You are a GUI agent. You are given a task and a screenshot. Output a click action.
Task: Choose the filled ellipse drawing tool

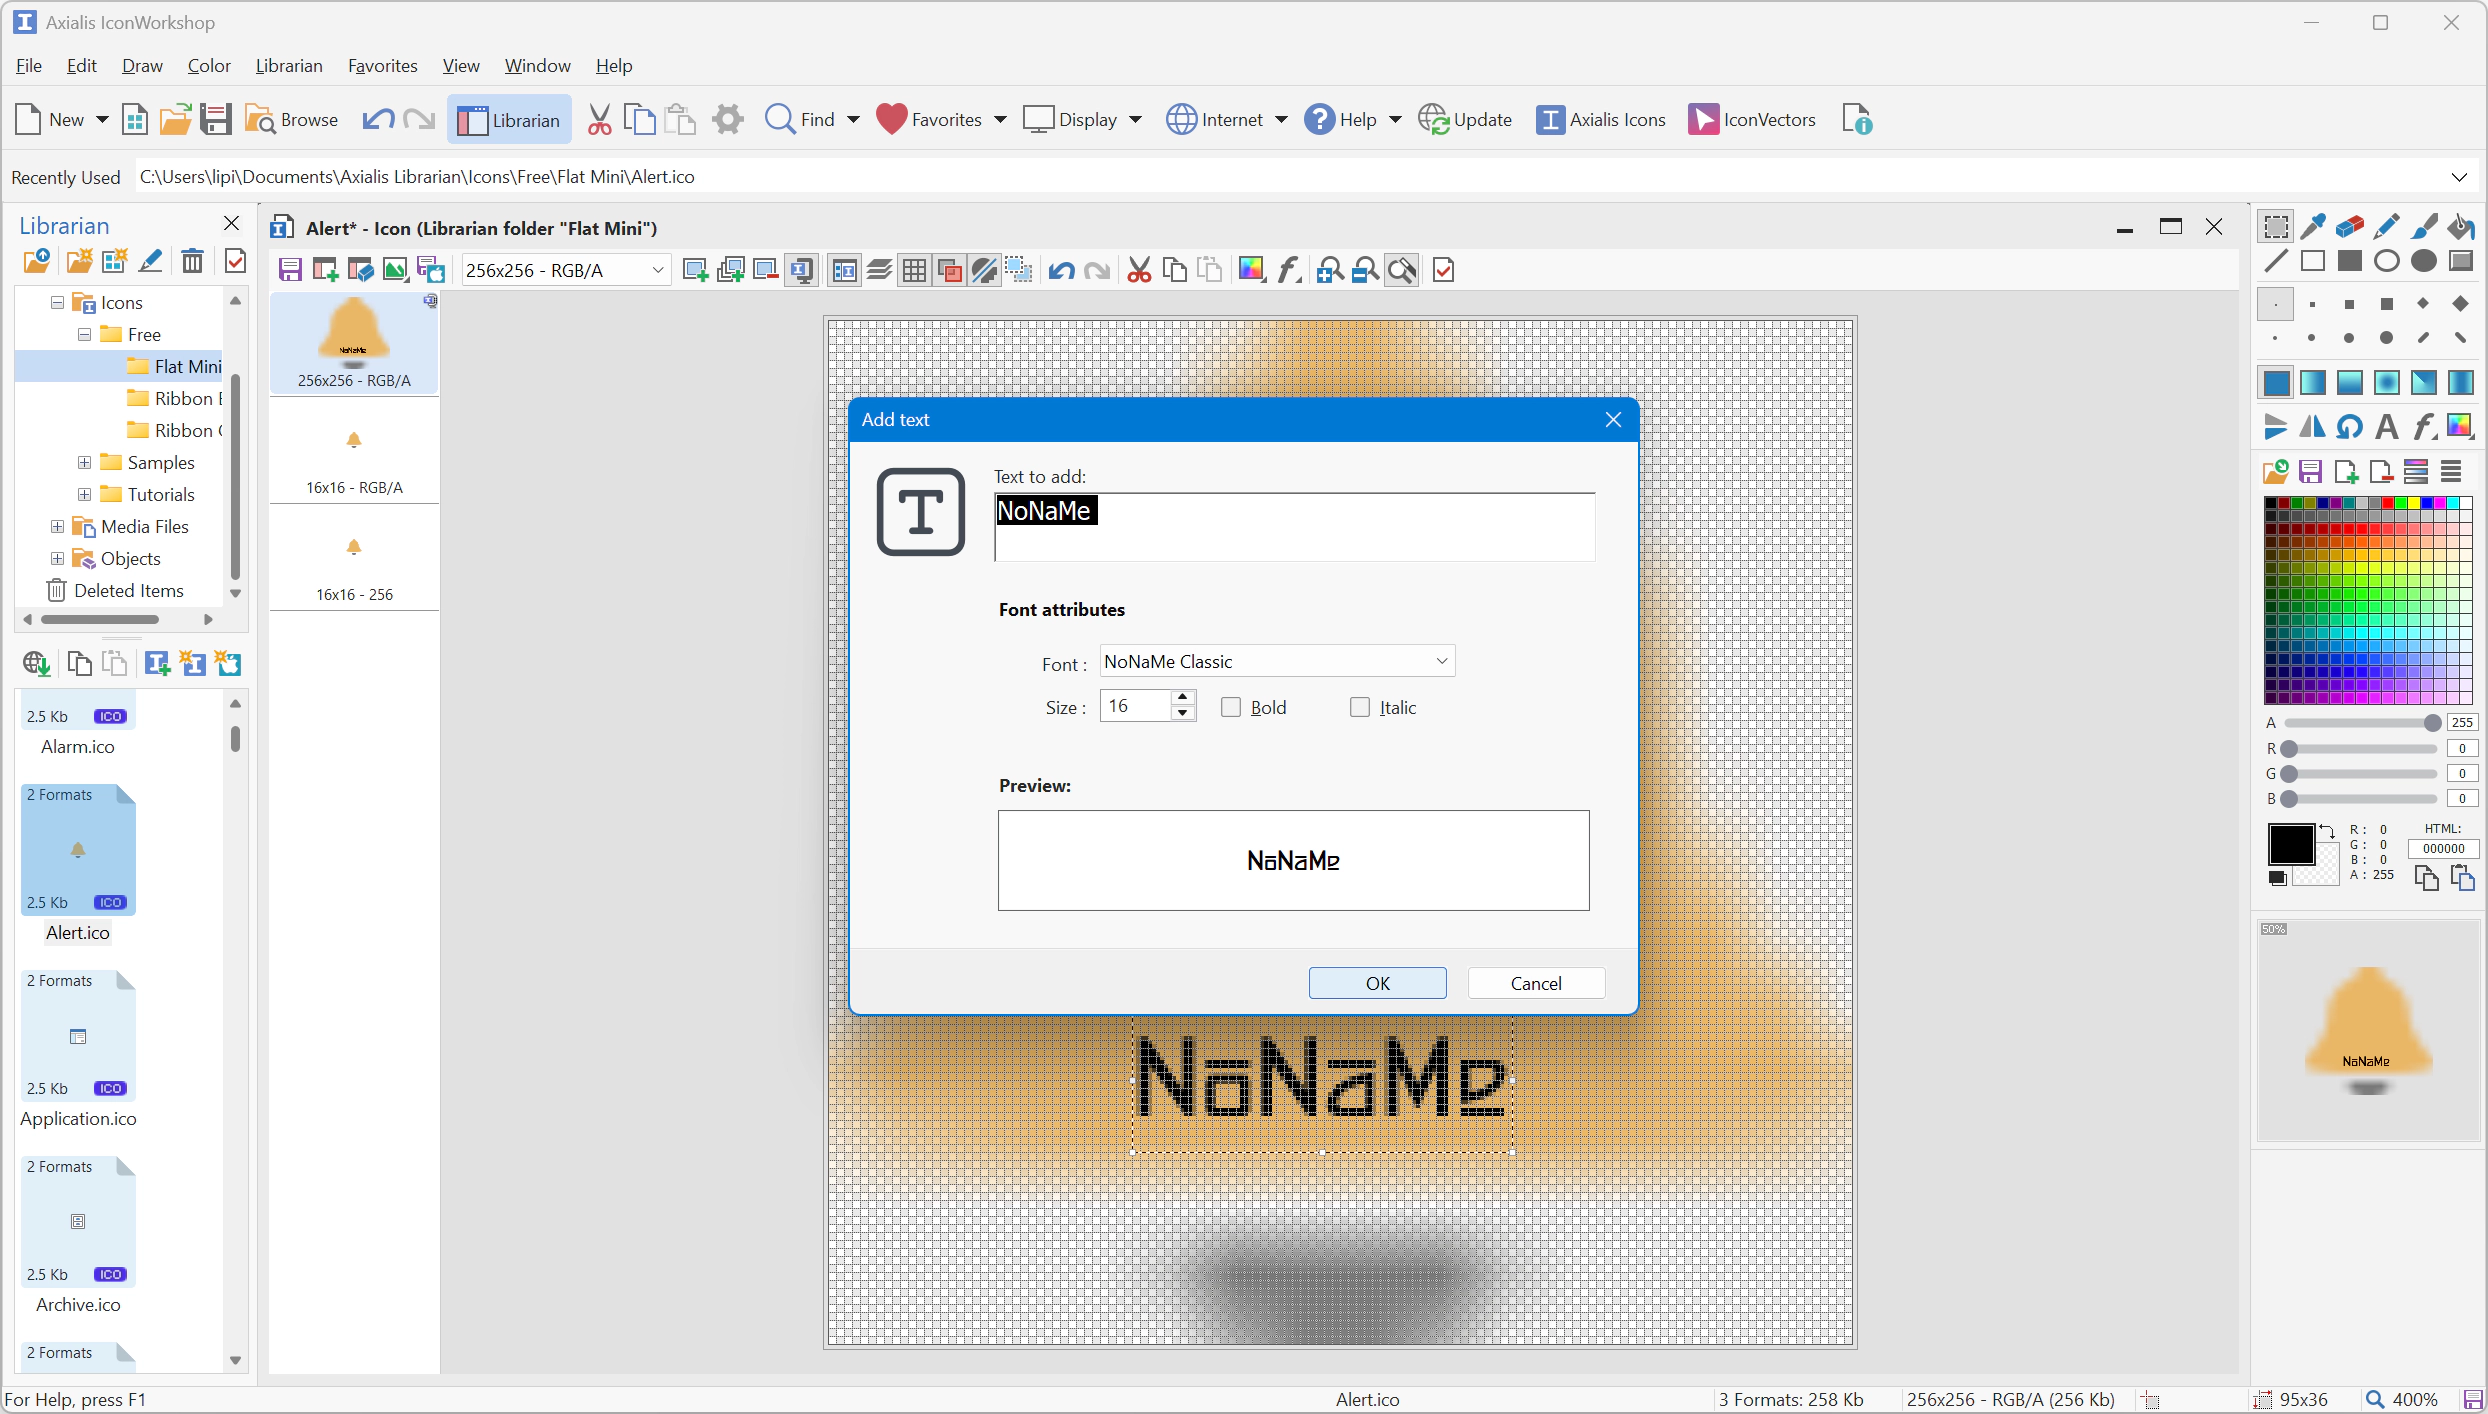2423,262
